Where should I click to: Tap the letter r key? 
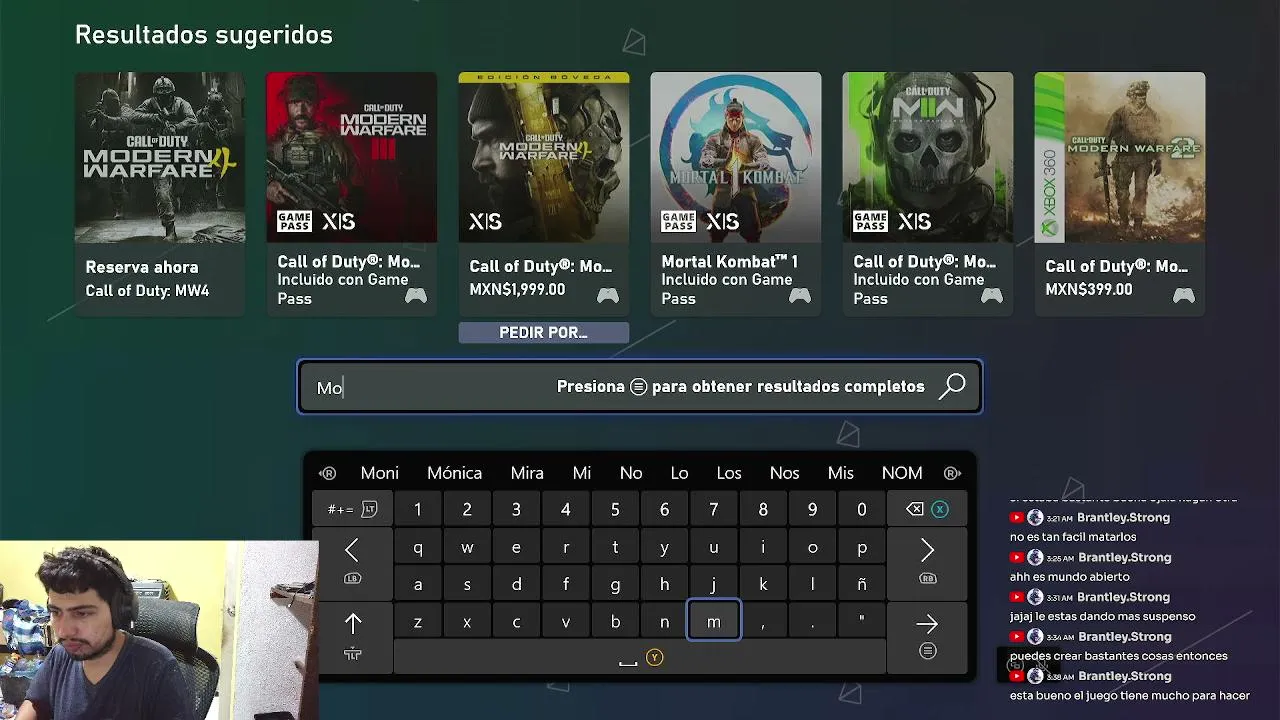pyautogui.click(x=566, y=548)
